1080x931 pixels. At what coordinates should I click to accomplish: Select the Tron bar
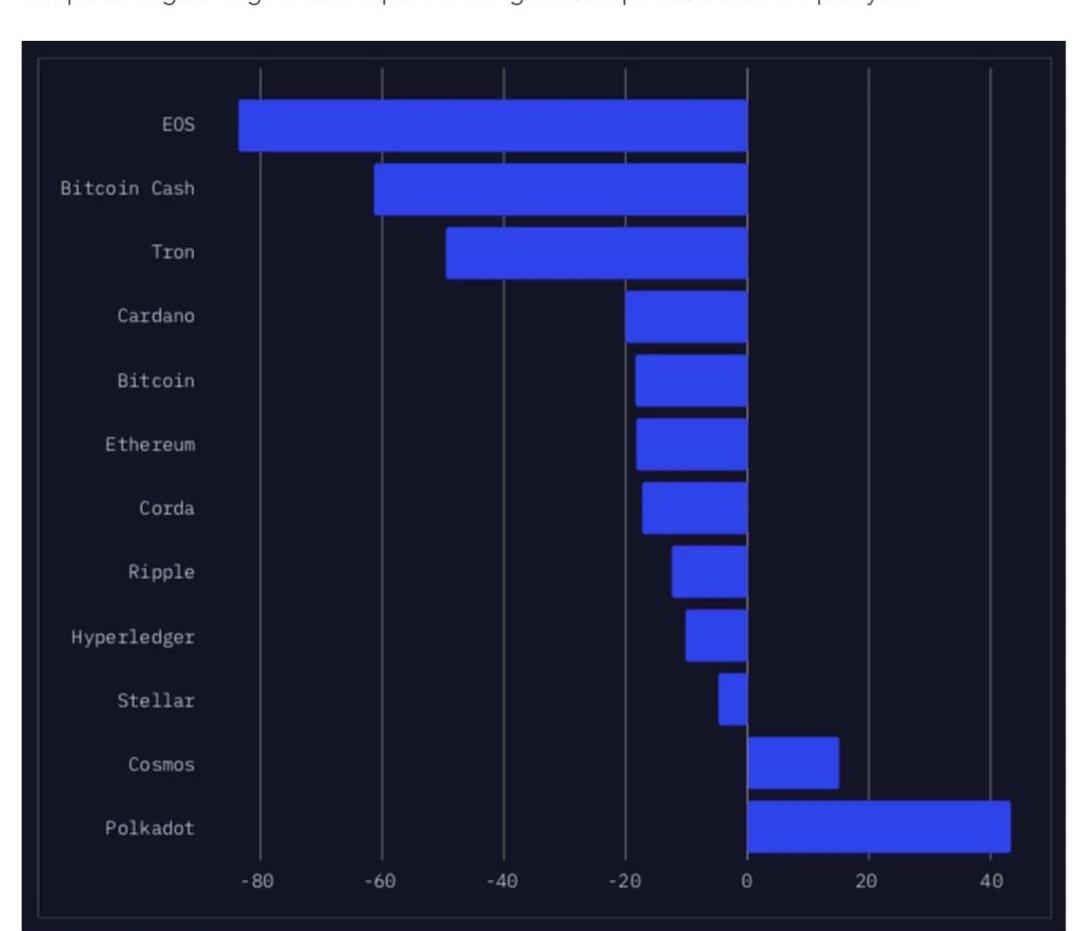coord(596,253)
